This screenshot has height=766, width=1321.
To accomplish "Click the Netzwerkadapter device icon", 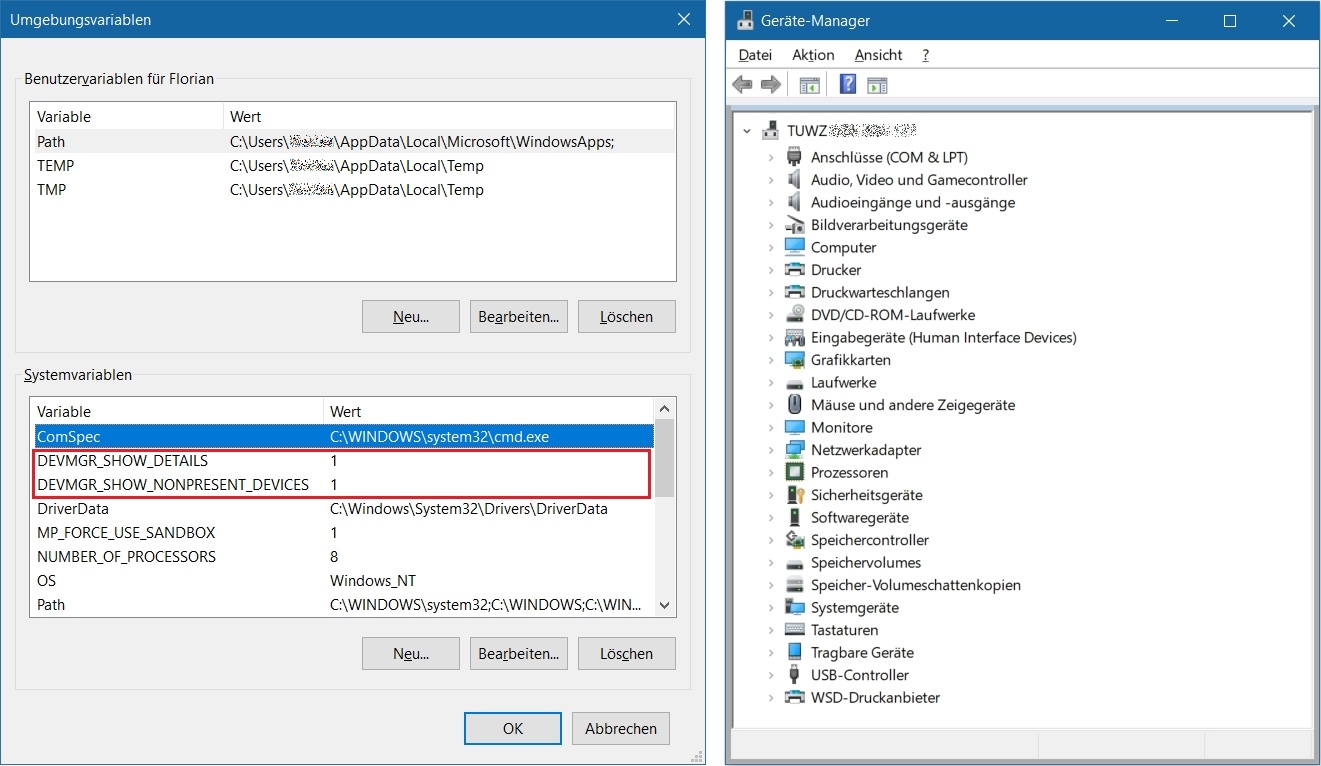I will coord(795,450).
